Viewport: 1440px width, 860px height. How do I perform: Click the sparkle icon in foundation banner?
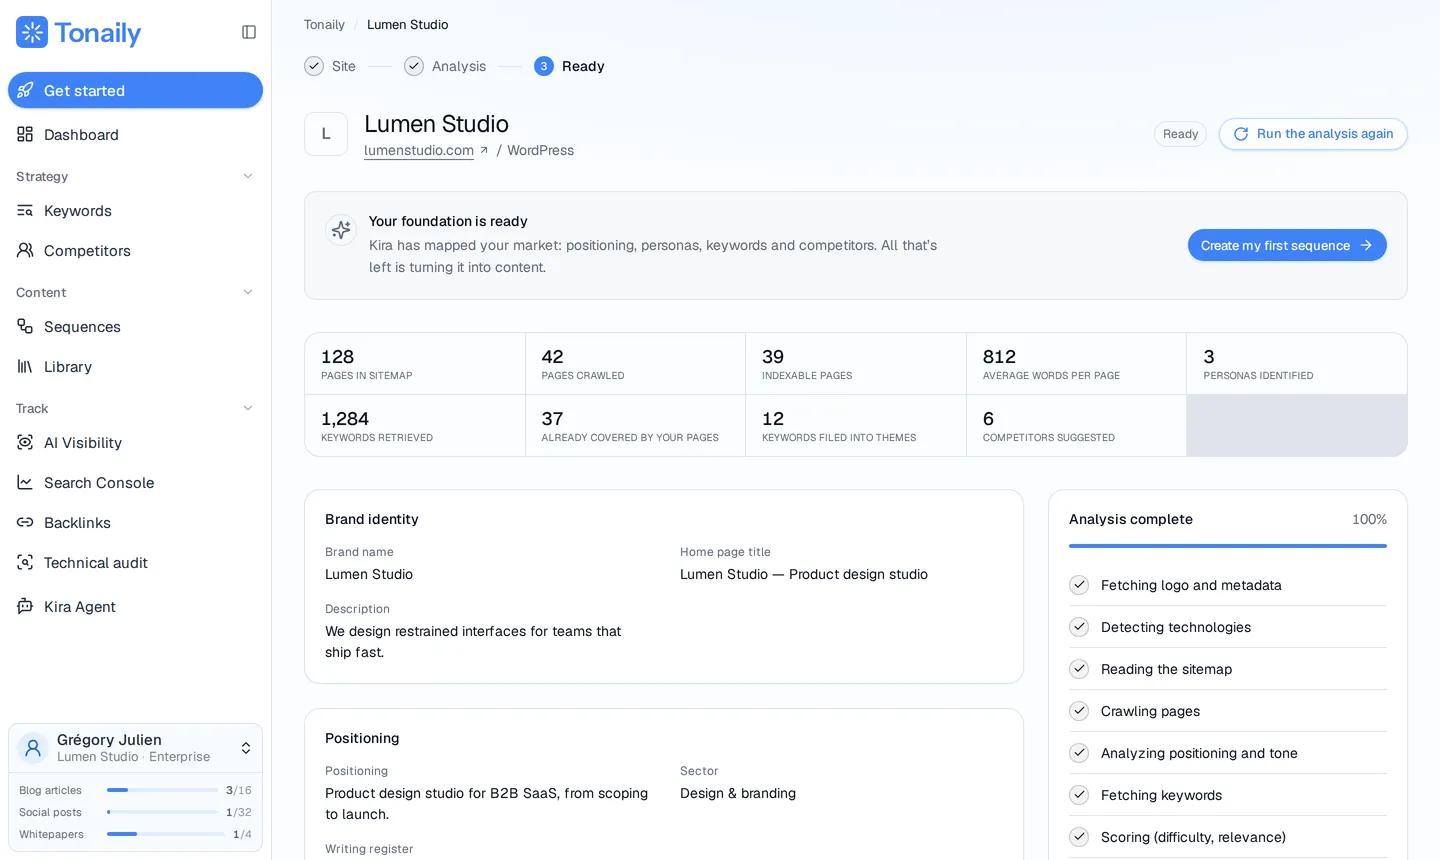point(341,230)
